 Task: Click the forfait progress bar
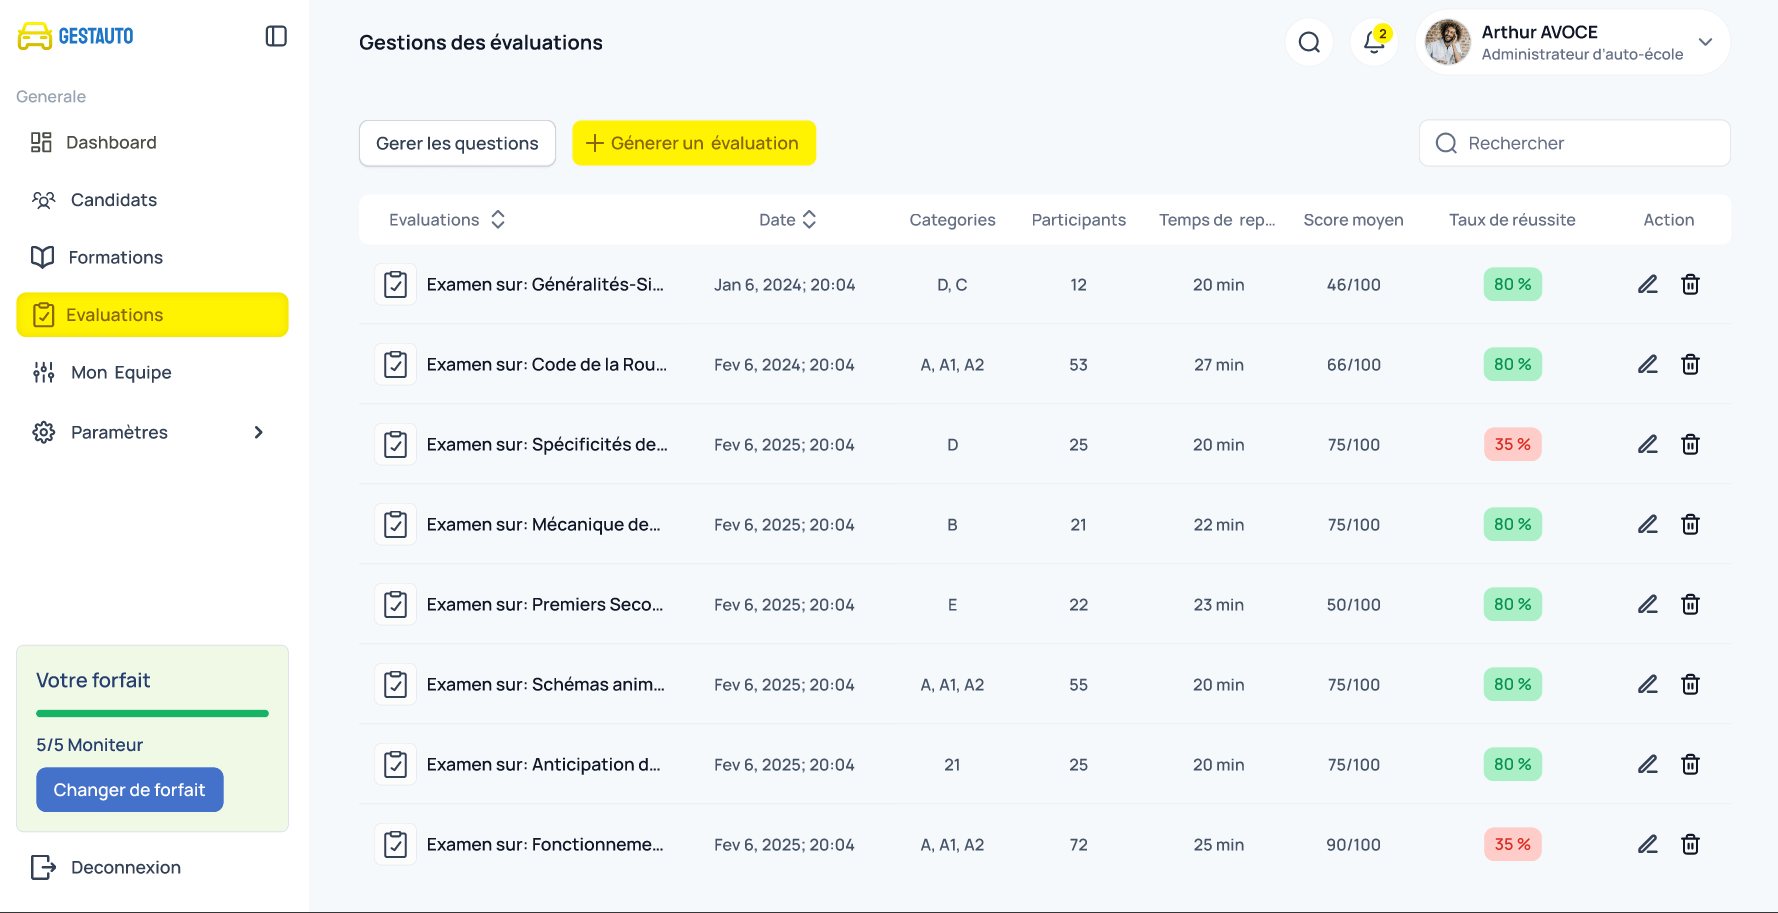coord(152,713)
